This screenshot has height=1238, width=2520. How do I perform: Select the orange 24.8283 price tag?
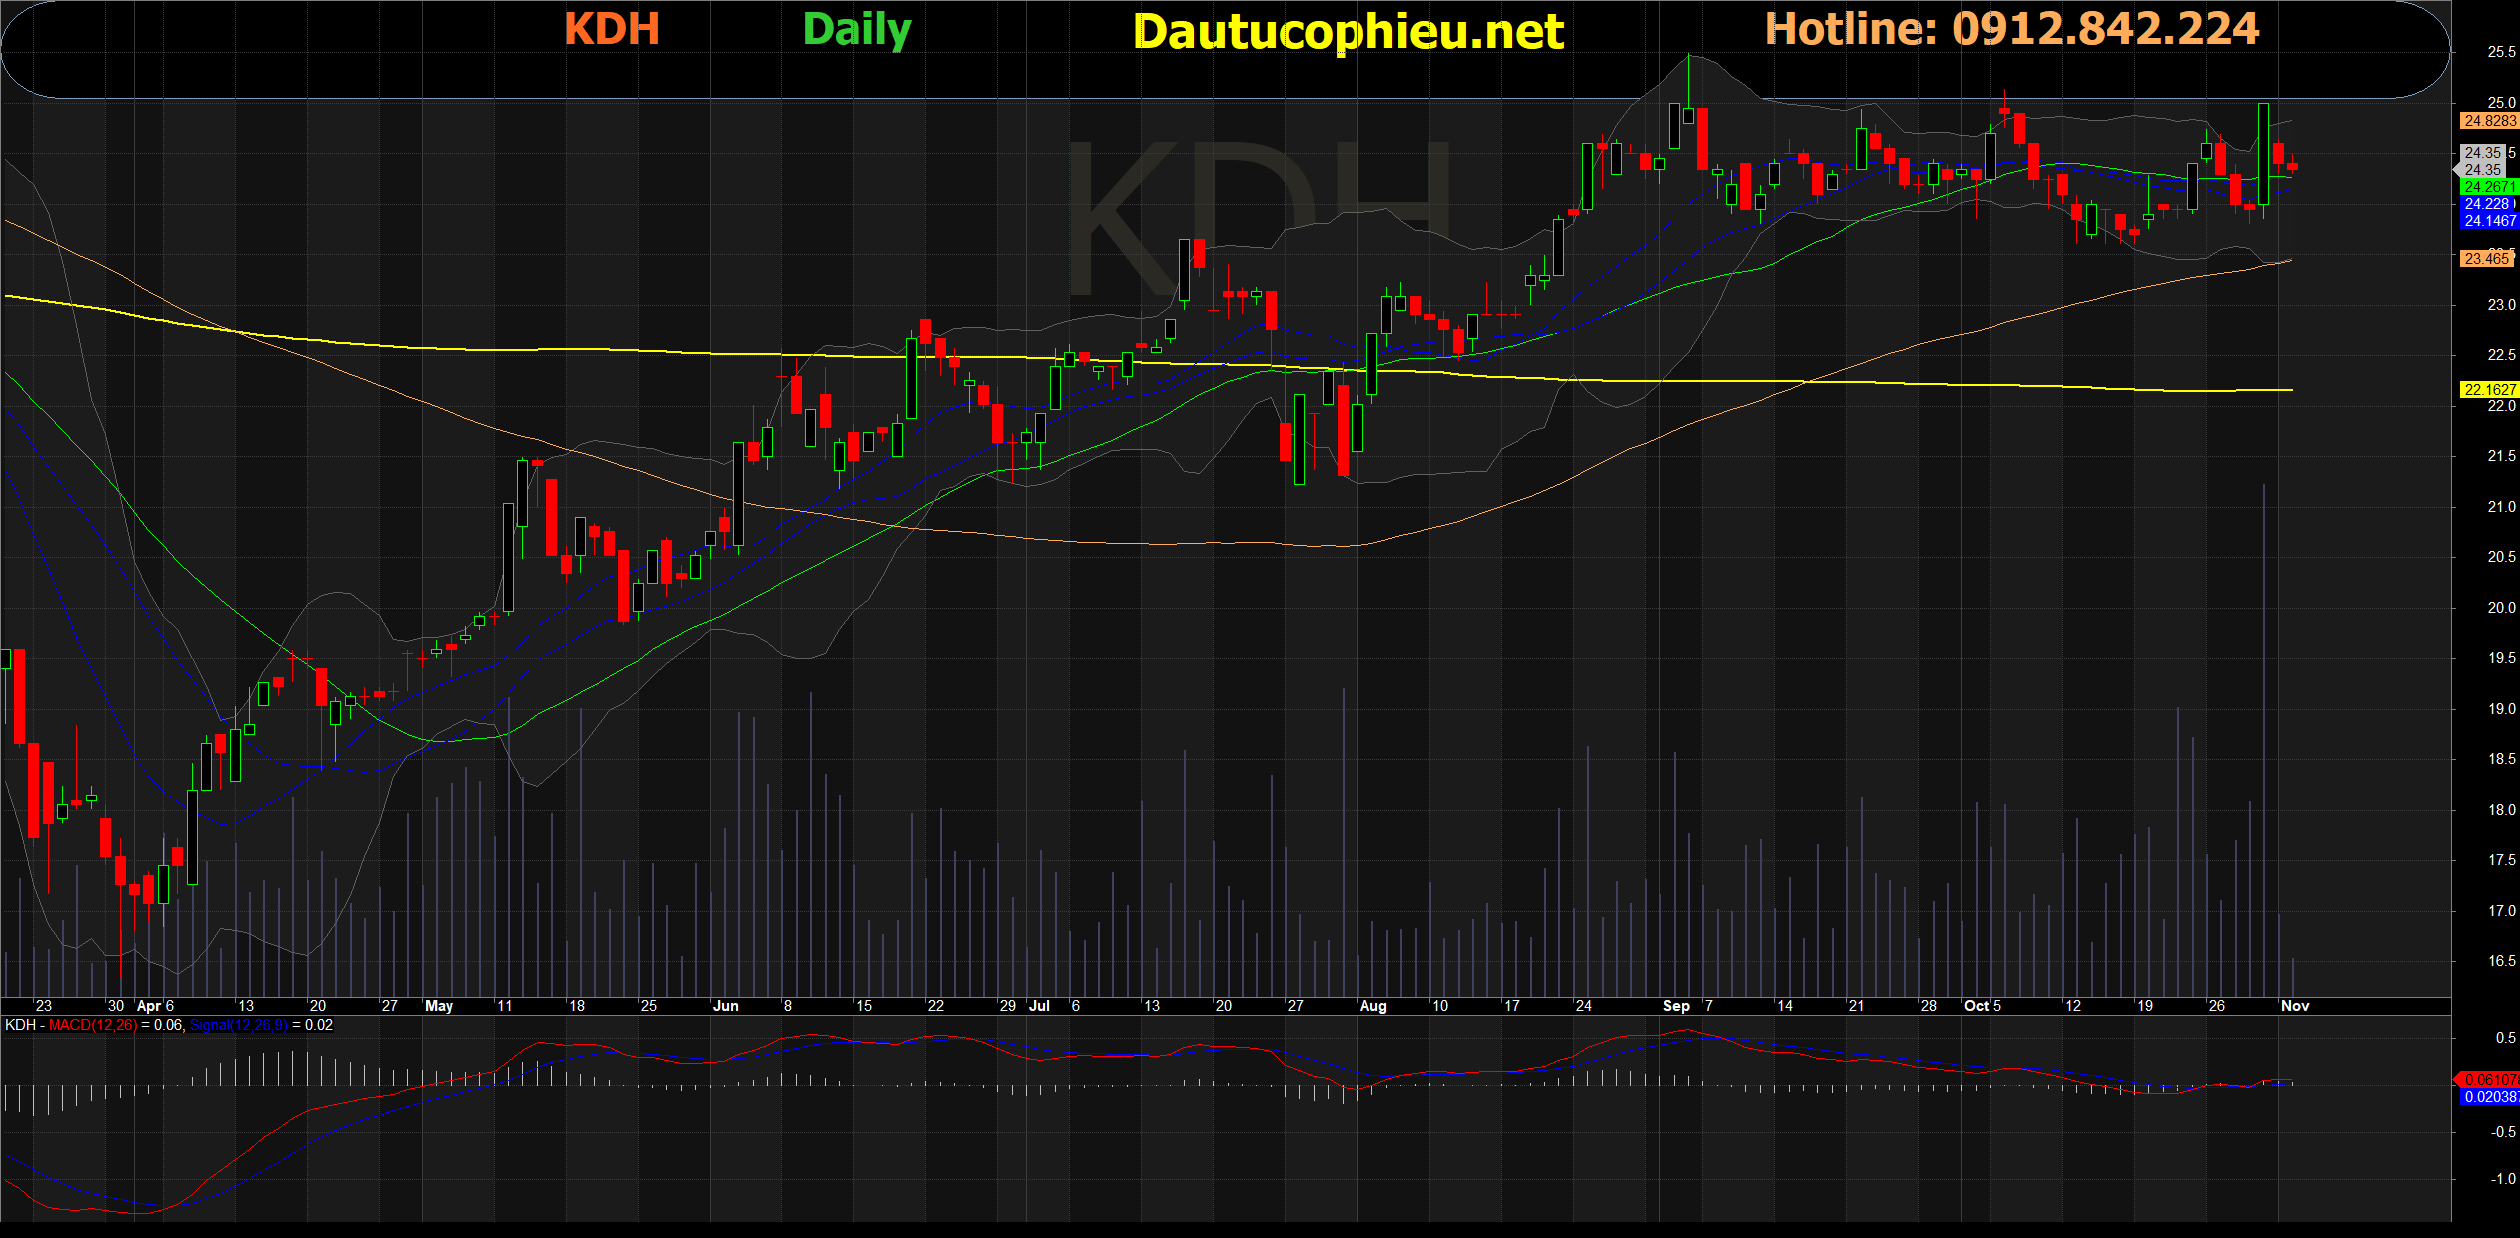click(x=2488, y=121)
